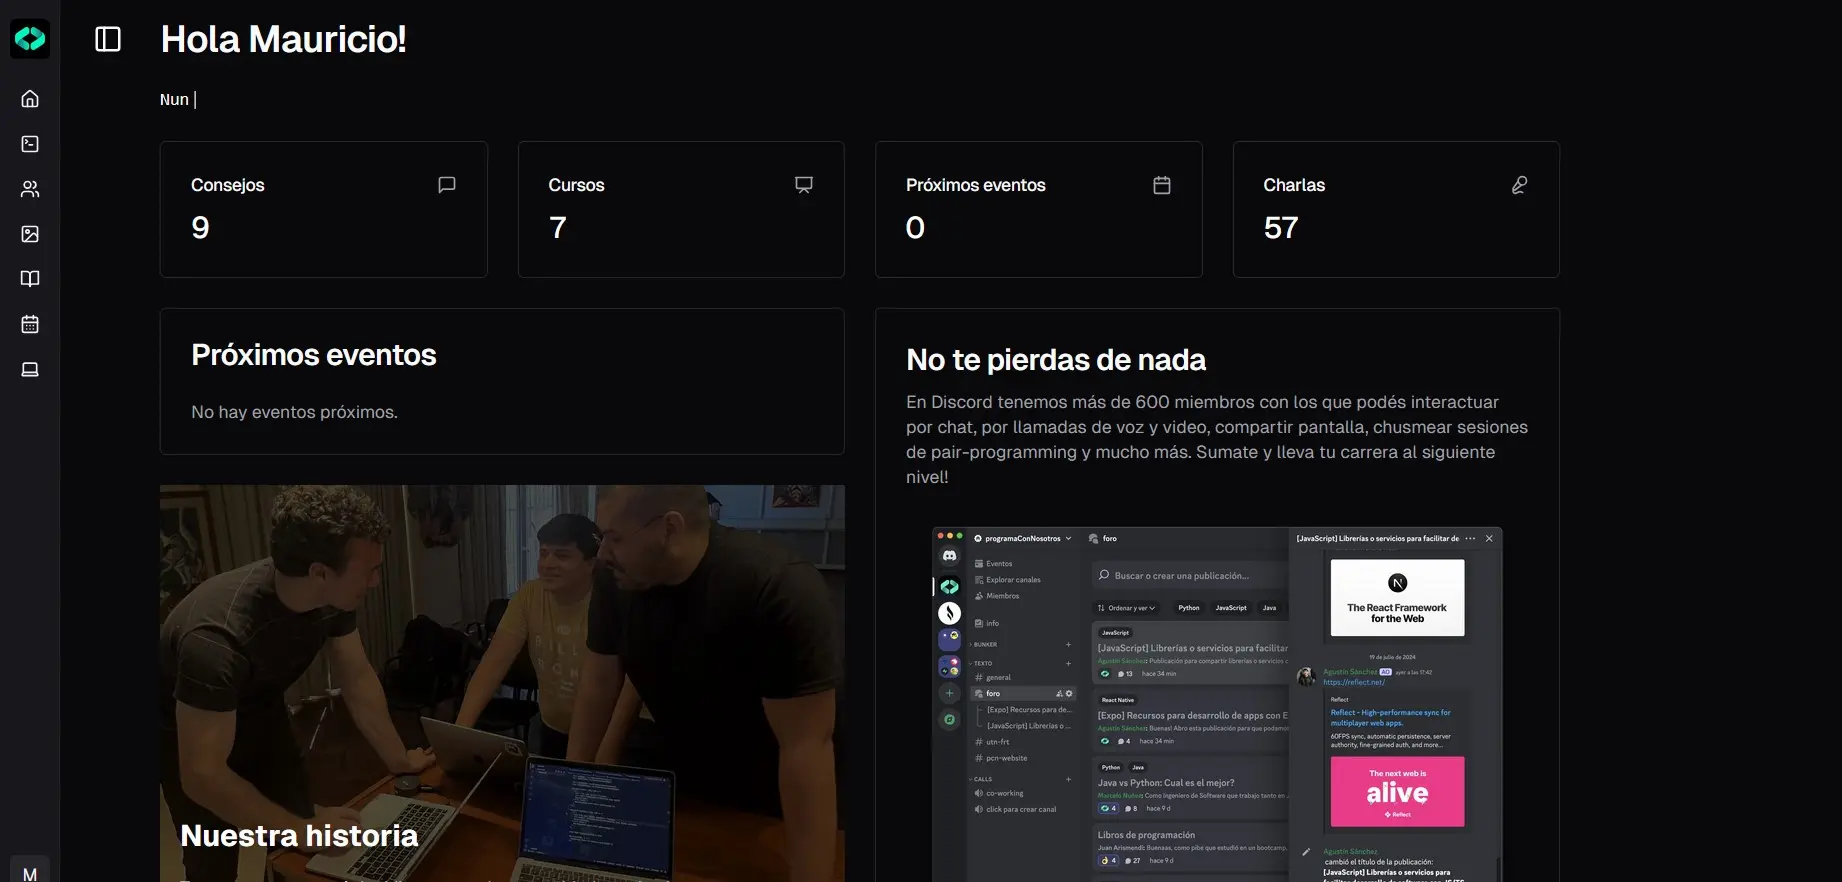Toggle the sidebar panel button
The width and height of the screenshot is (1842, 882).
pos(108,39)
